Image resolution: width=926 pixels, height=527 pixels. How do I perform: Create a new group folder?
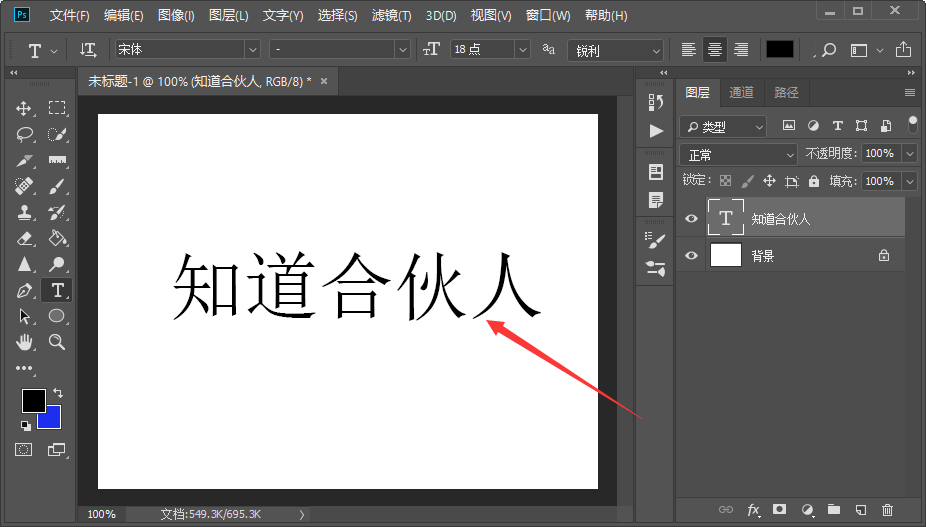pyautogui.click(x=834, y=509)
